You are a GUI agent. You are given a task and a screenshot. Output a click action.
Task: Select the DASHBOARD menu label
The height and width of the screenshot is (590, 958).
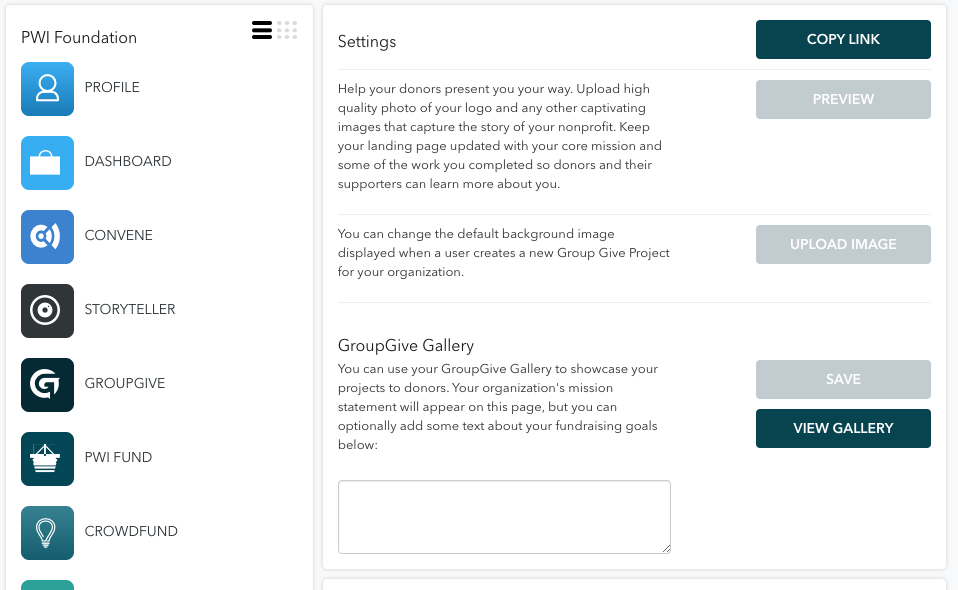tap(128, 161)
